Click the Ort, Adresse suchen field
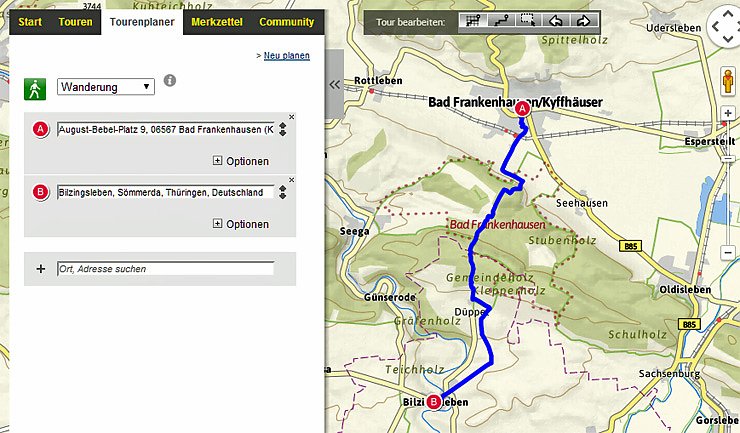The height and width of the screenshot is (433, 740). pyautogui.click(x=165, y=268)
